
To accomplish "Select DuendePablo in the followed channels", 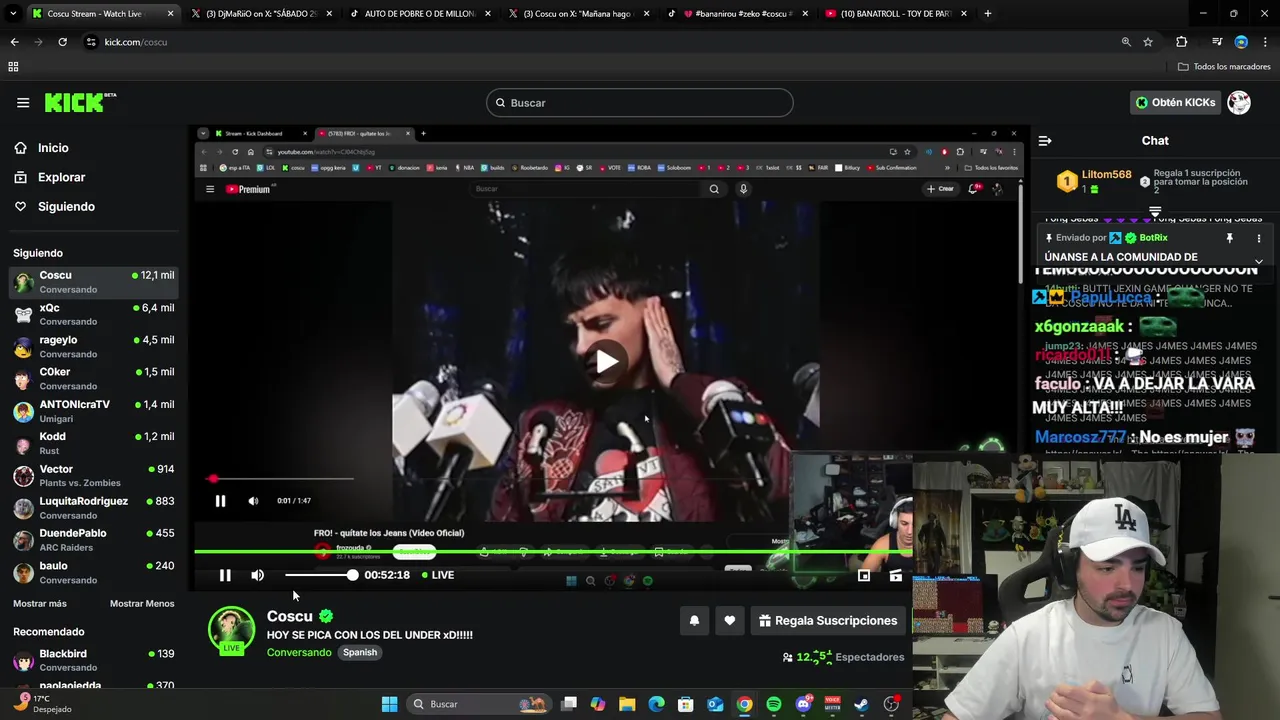I will click(94, 540).
